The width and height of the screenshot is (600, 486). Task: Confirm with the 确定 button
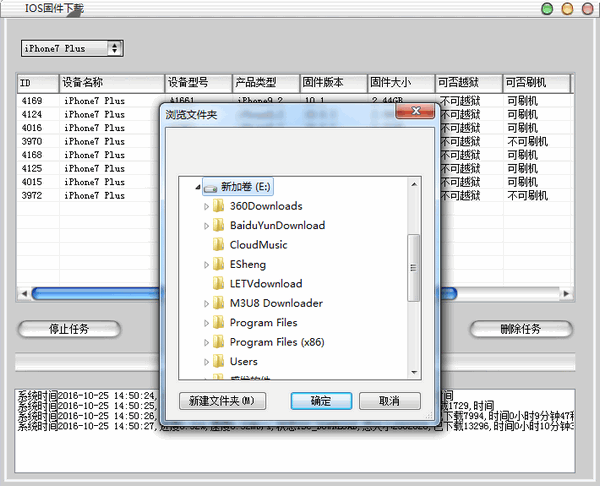pyautogui.click(x=321, y=401)
